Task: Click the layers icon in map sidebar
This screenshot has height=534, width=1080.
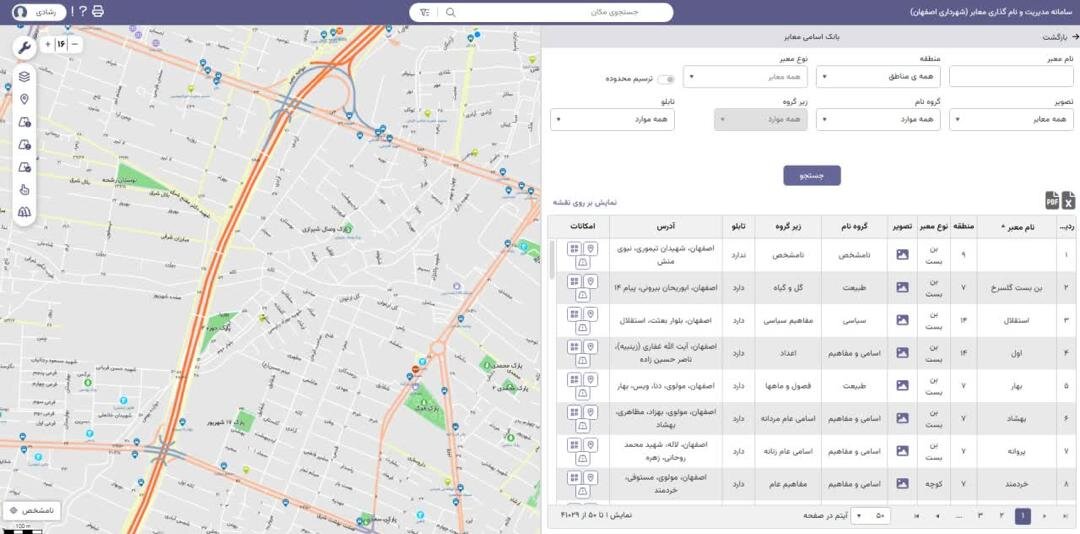Action: point(25,77)
